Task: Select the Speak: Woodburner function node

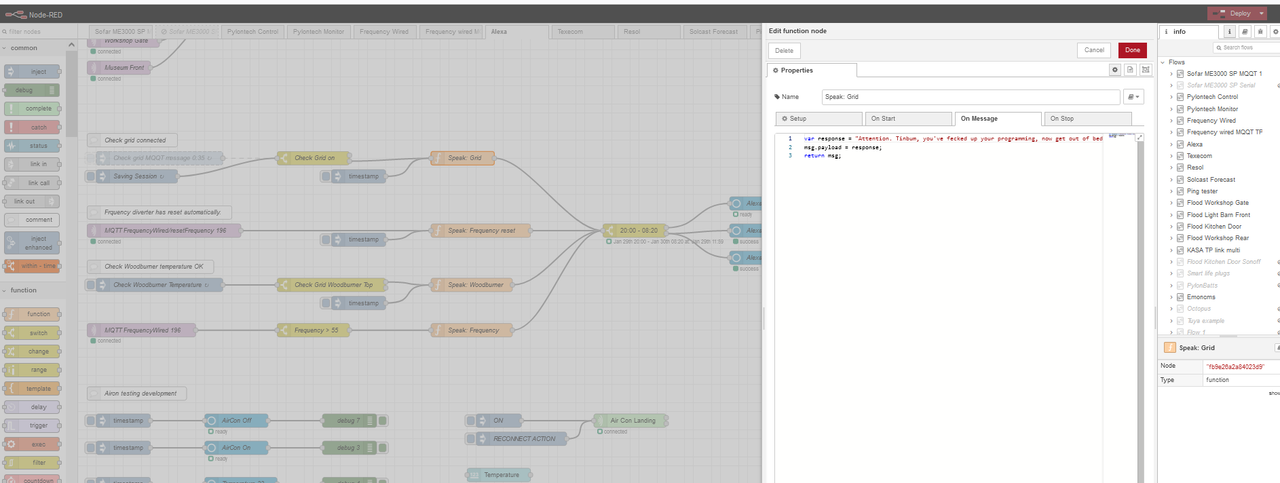Action: click(472, 285)
